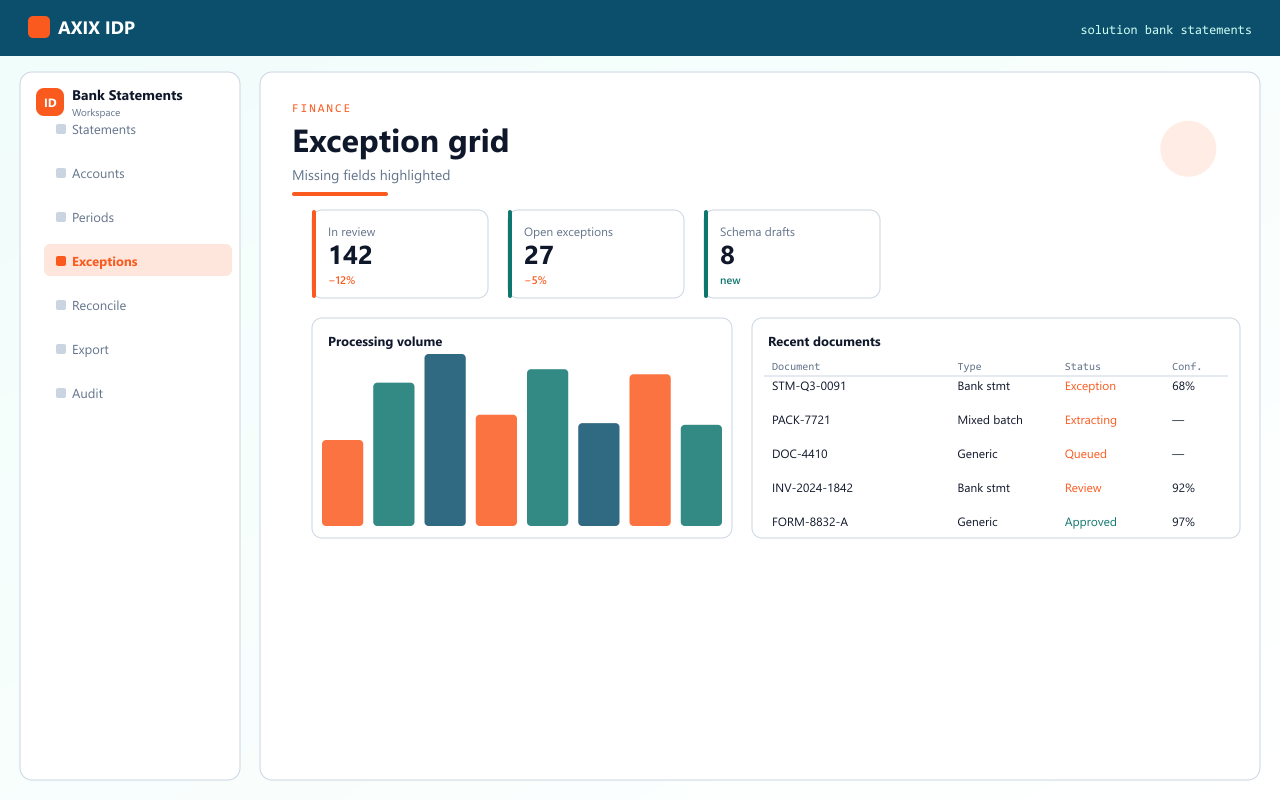Click the tallest dark blue chart bar

point(445,440)
